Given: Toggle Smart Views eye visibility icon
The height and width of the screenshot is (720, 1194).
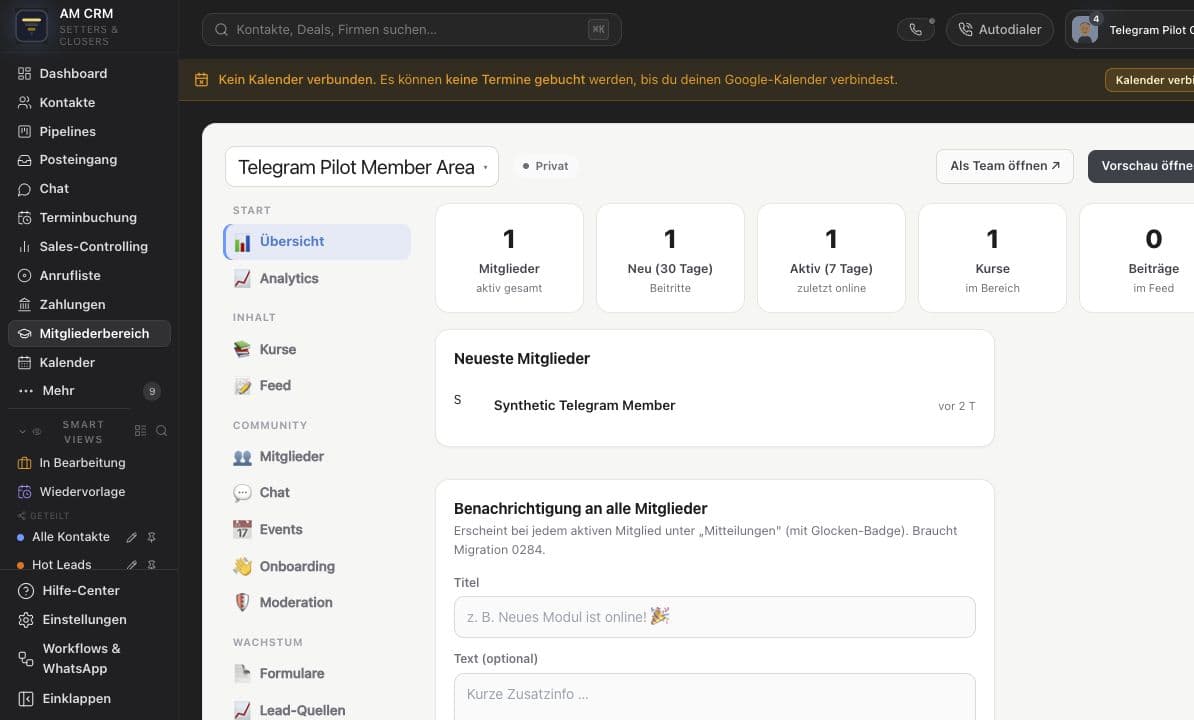Looking at the screenshot, I should (x=37, y=432).
